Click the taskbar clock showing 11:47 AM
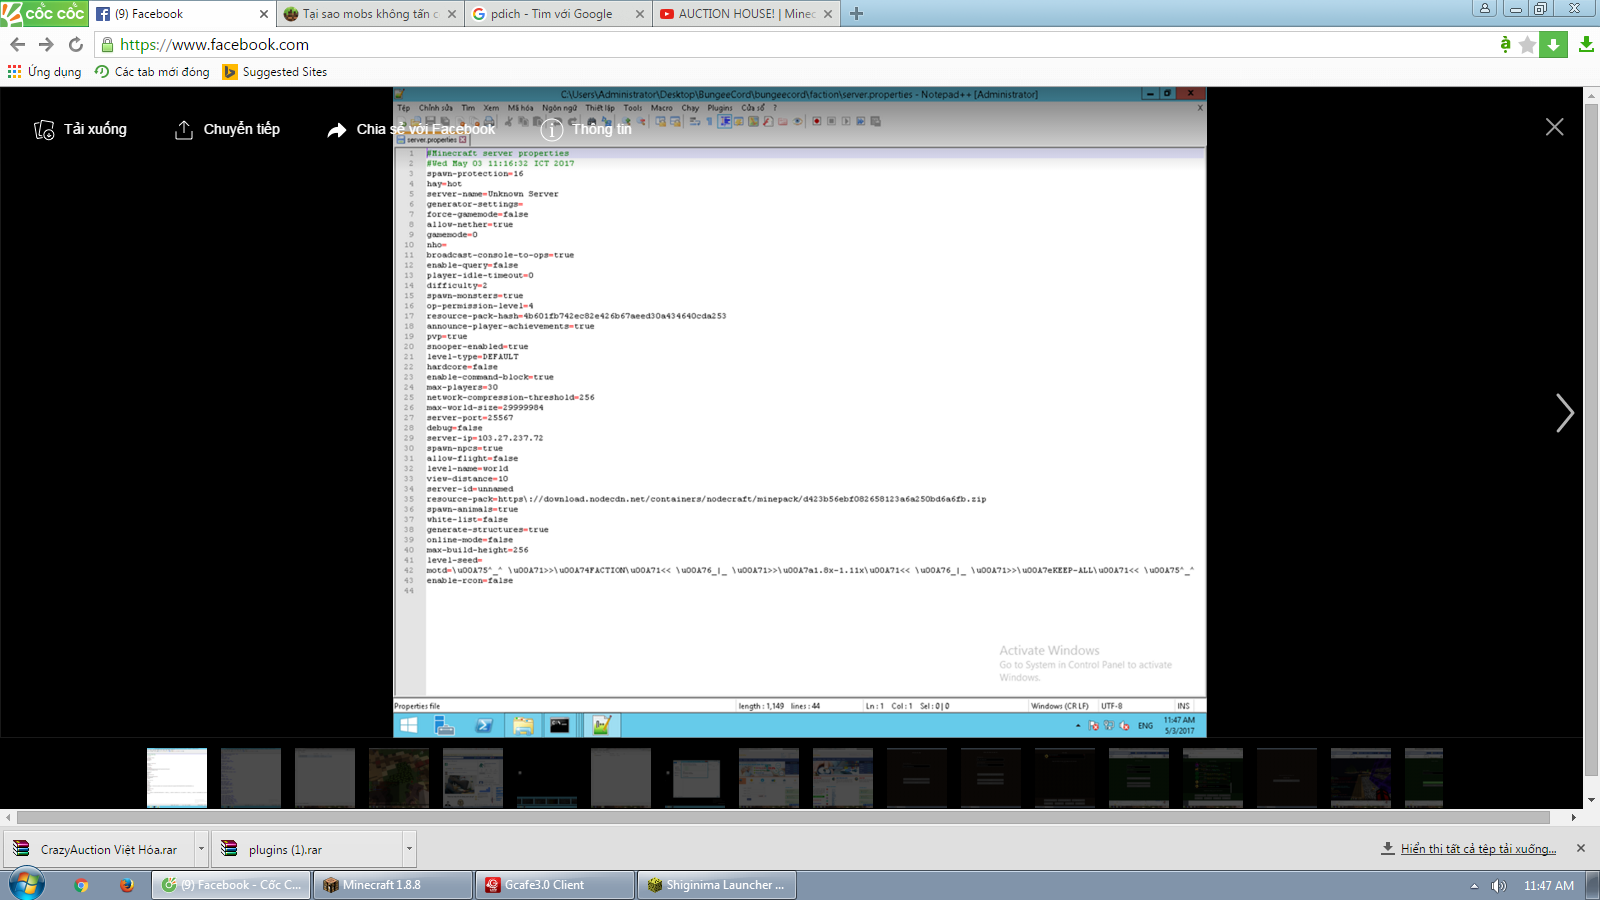Image resolution: width=1600 pixels, height=900 pixels. pos(1549,886)
